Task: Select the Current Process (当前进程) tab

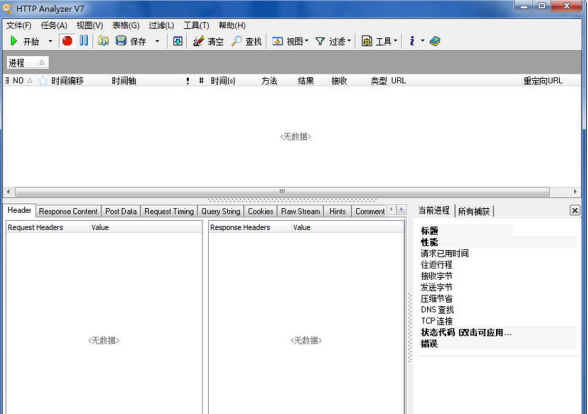Action: pyautogui.click(x=434, y=210)
